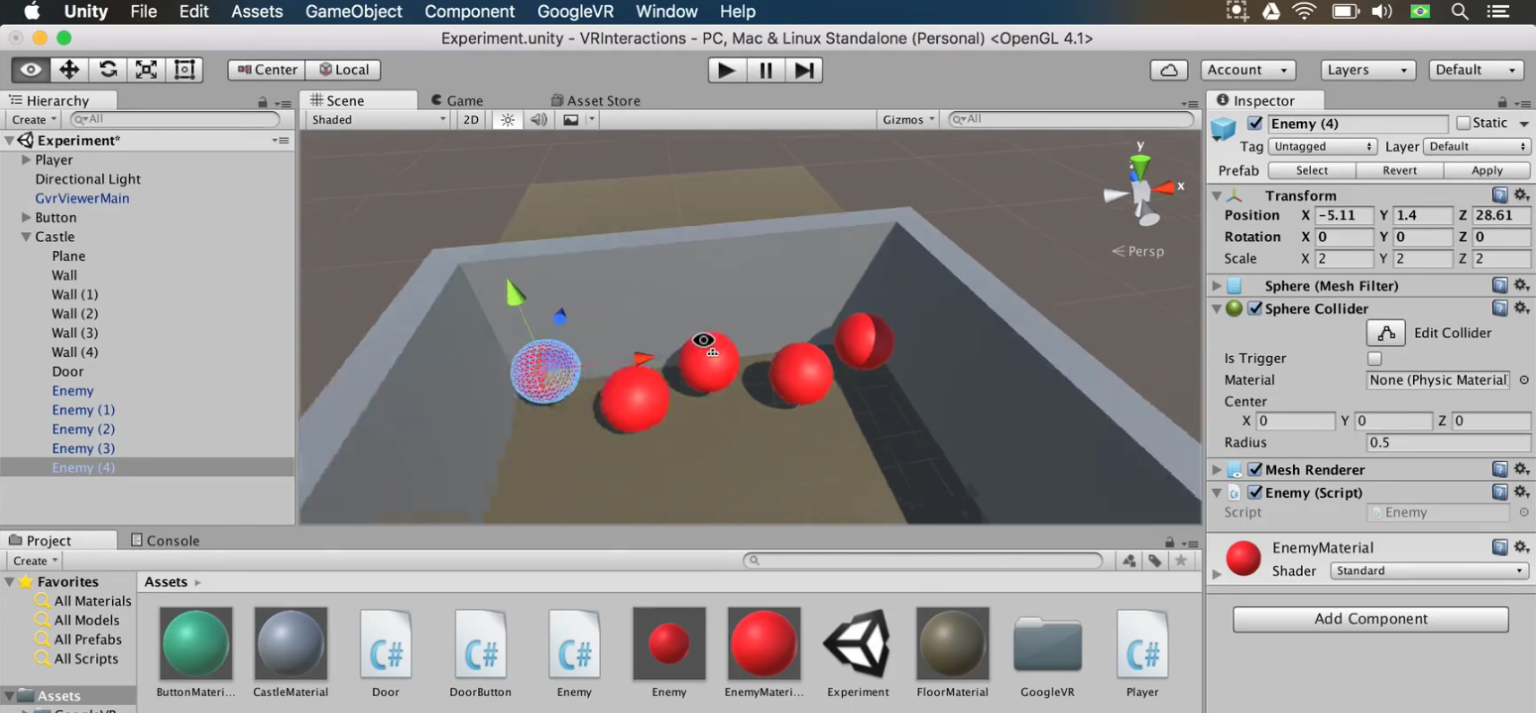Open the Shaded draw mode dropdown
1536x713 pixels.
(x=375, y=119)
